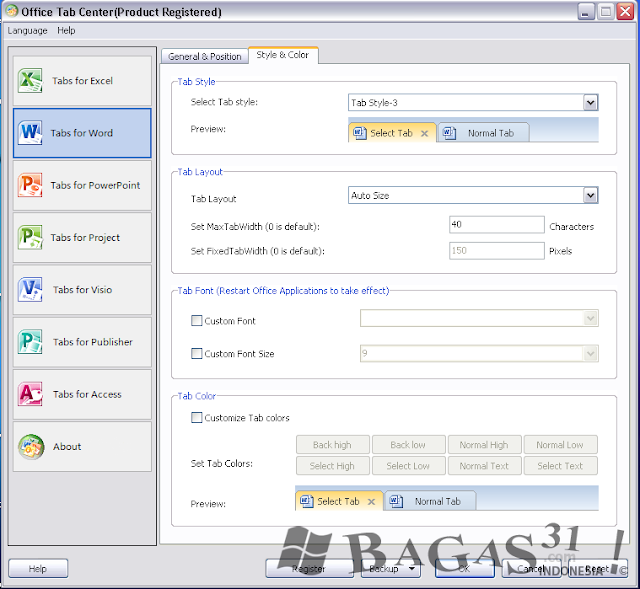Open the Backup button dropdown arrow
This screenshot has width=640, height=589.
(411, 568)
